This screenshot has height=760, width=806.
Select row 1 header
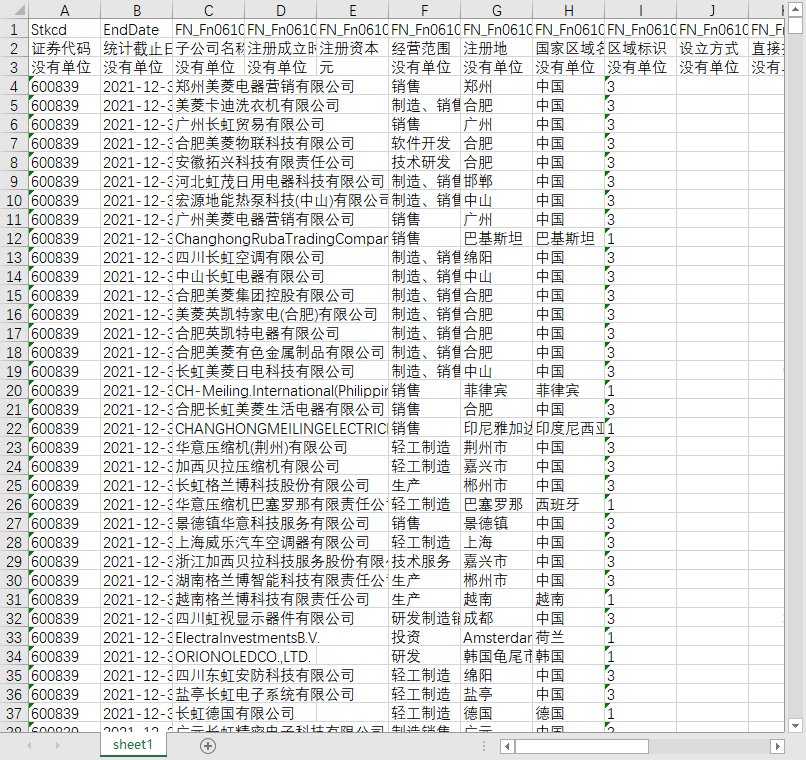click(x=14, y=29)
